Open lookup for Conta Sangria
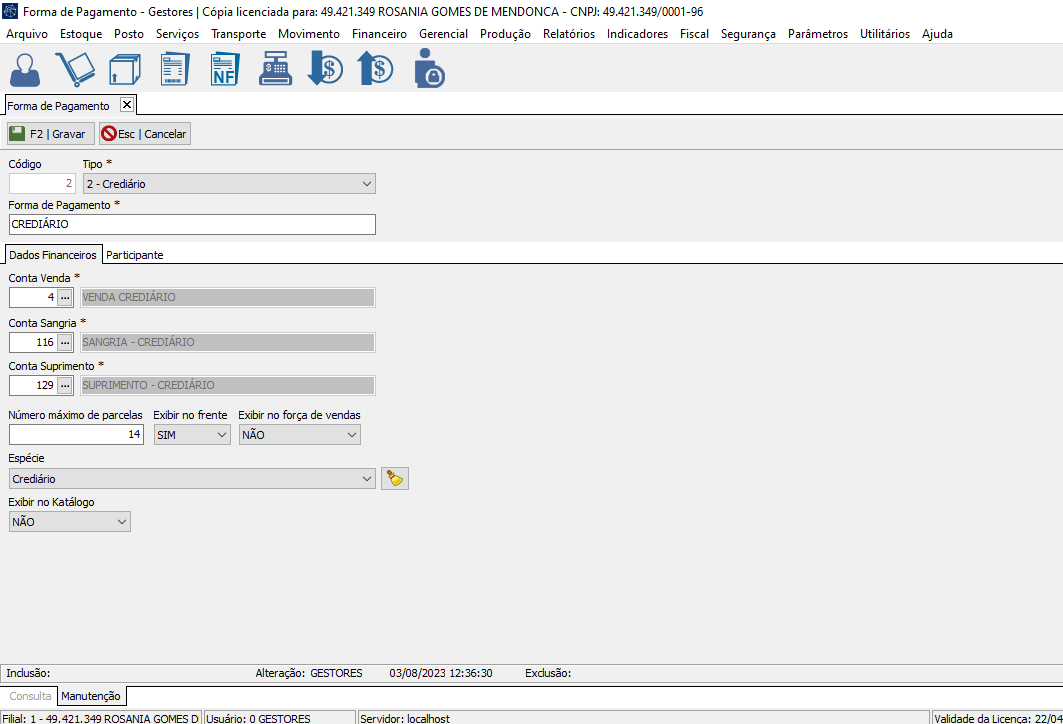 tap(65, 342)
